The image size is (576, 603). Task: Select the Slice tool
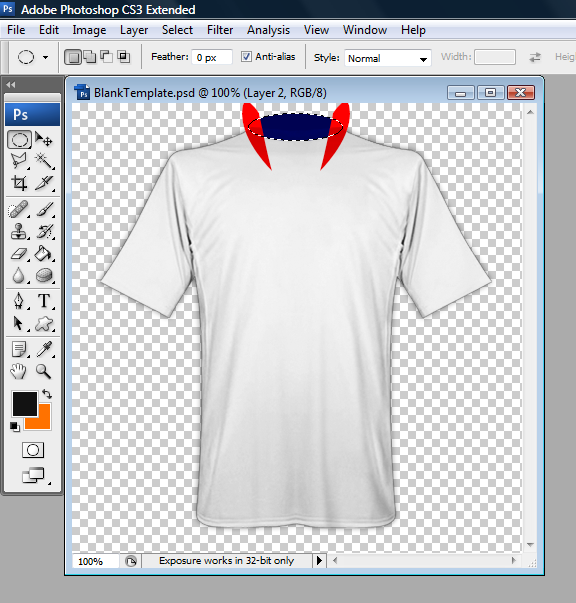[44, 183]
